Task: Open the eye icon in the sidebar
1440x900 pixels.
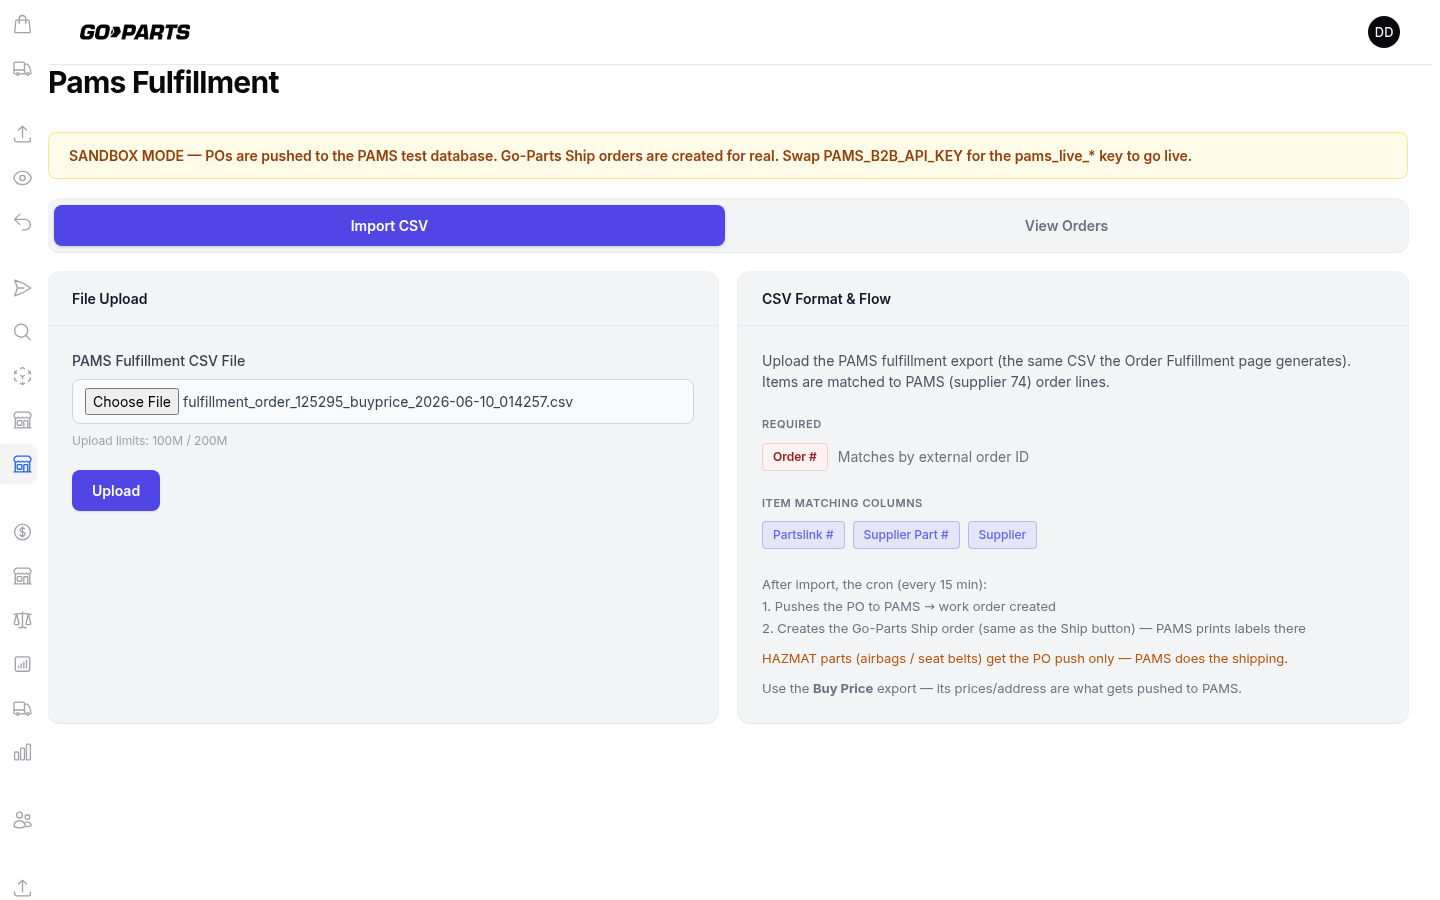Action: [22, 178]
